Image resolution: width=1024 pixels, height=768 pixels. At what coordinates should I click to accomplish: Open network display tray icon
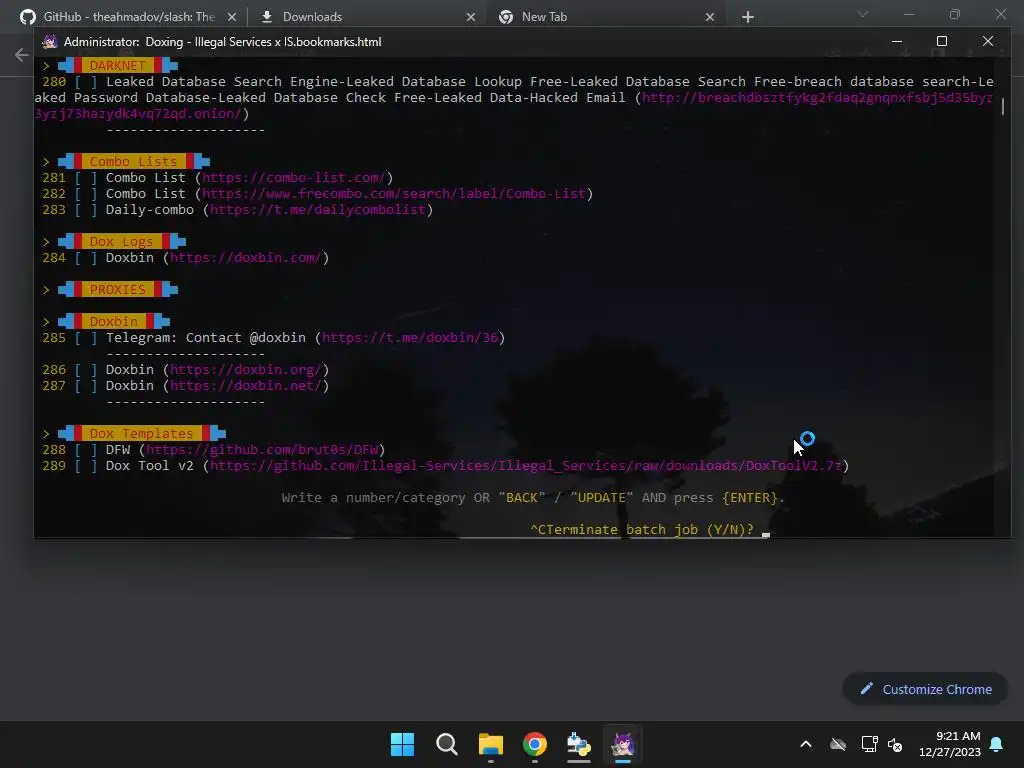point(869,744)
